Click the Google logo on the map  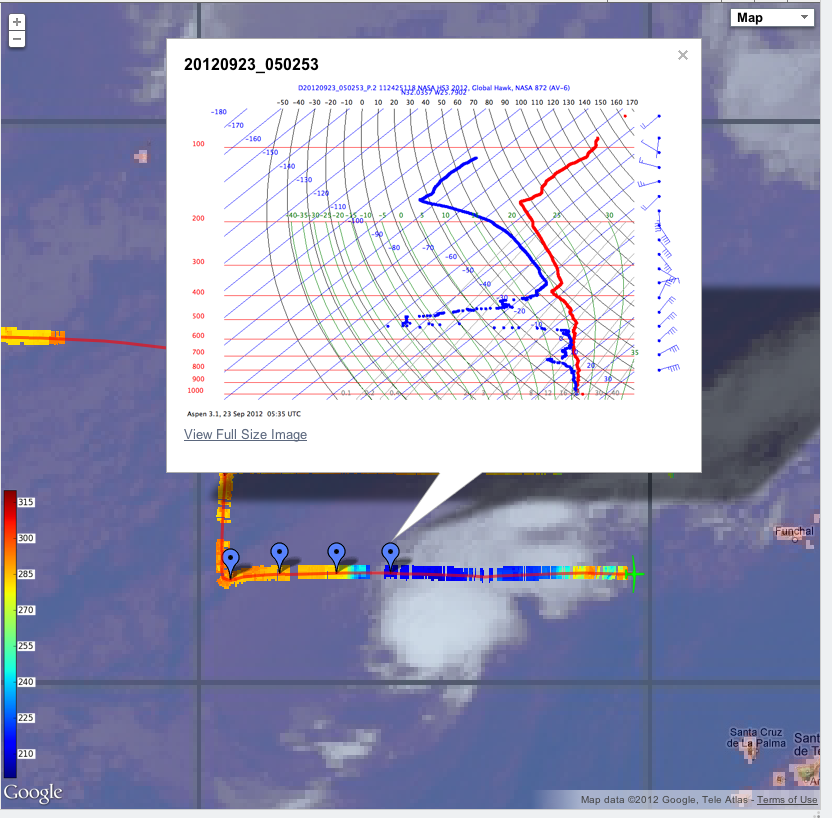tap(32, 793)
